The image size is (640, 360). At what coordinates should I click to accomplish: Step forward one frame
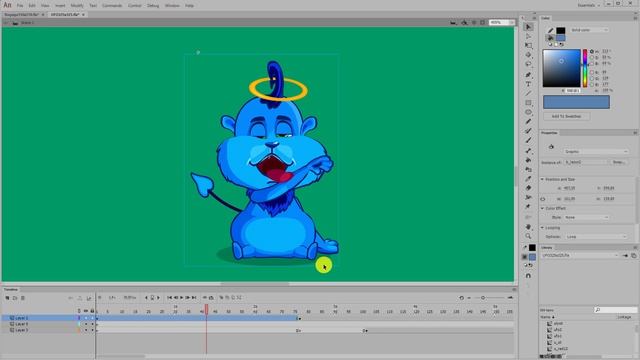[188, 298]
